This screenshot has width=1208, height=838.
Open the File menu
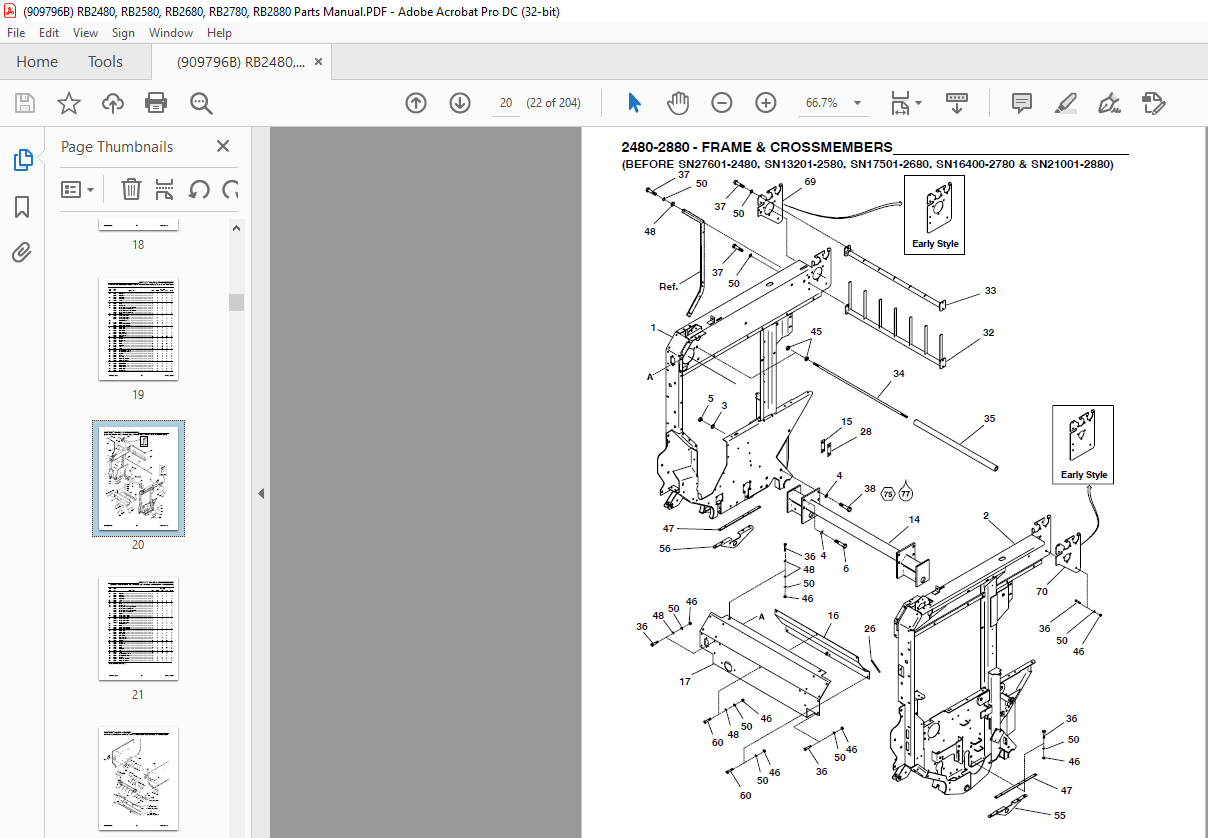[16, 33]
